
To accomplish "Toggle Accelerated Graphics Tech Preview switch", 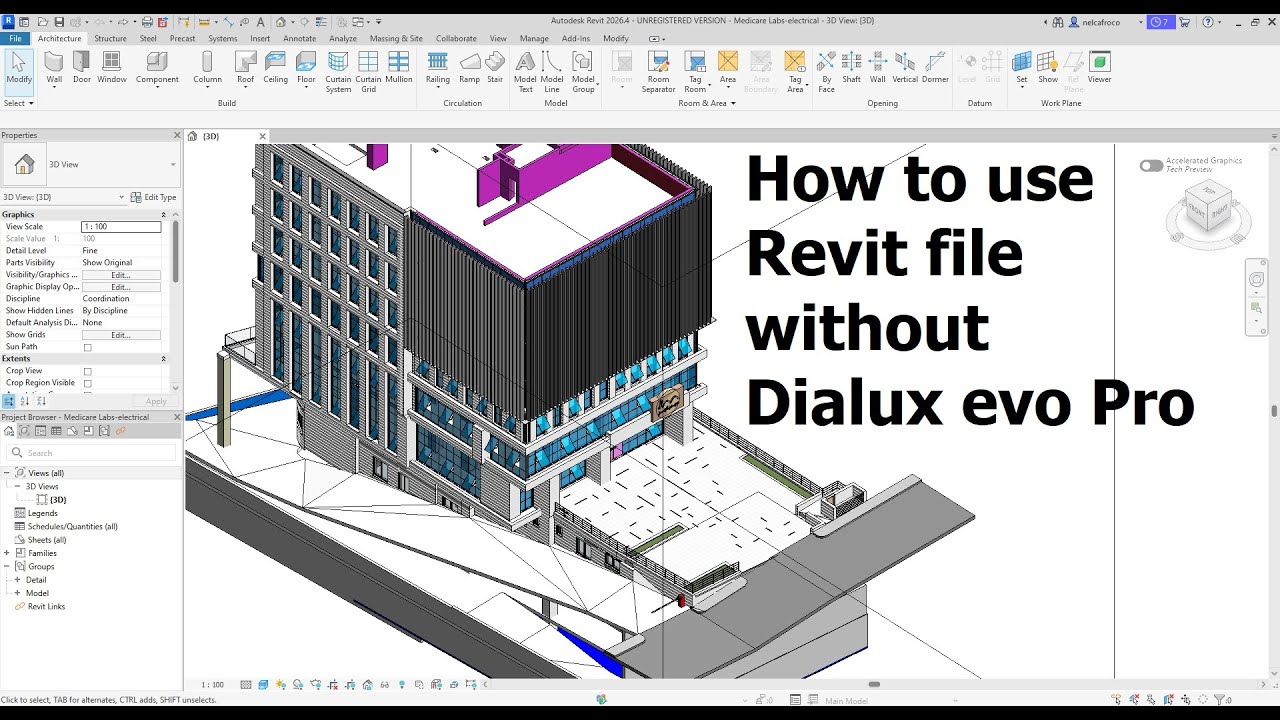I will [x=1151, y=165].
